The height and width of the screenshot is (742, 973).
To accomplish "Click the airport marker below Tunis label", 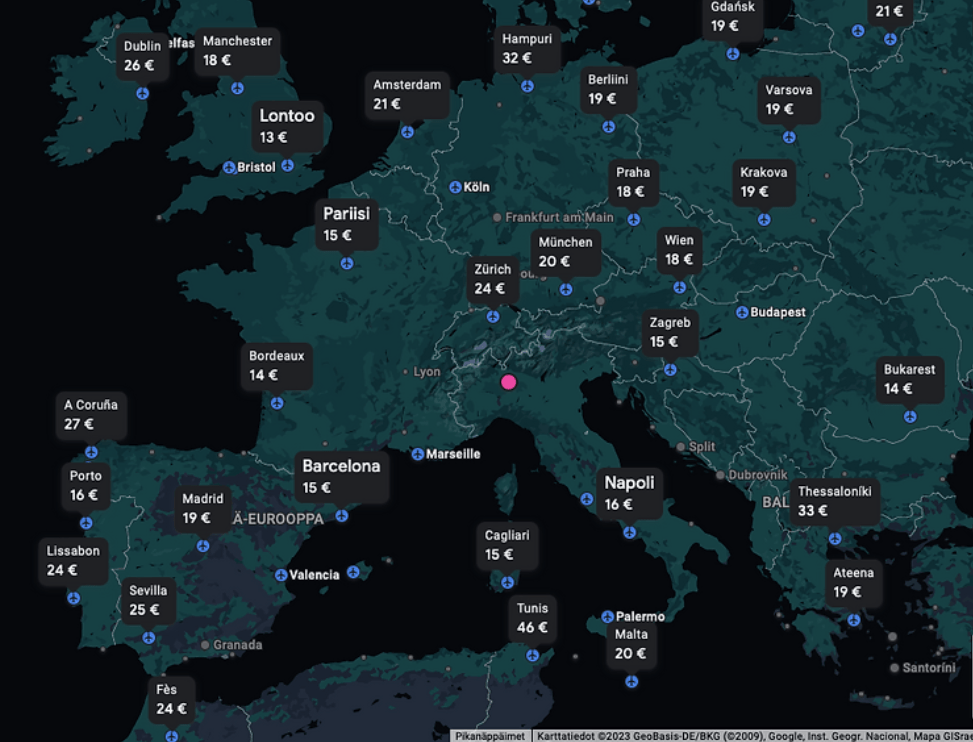I will click(x=532, y=655).
